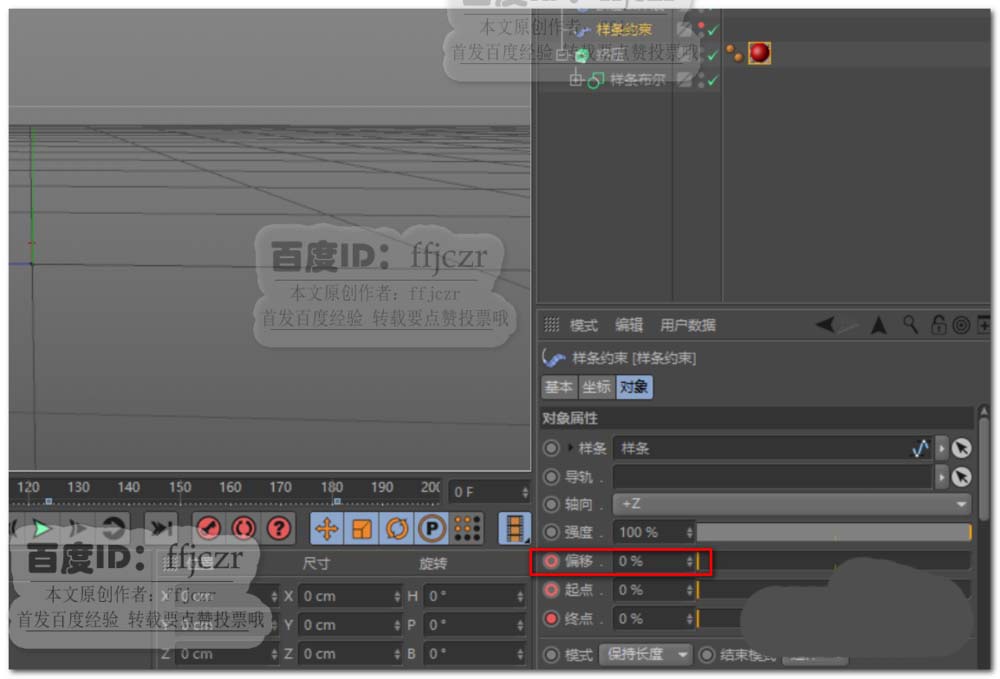Adjust the 偏移 0% value stepper
The height and width of the screenshot is (679, 1000).
(x=689, y=561)
